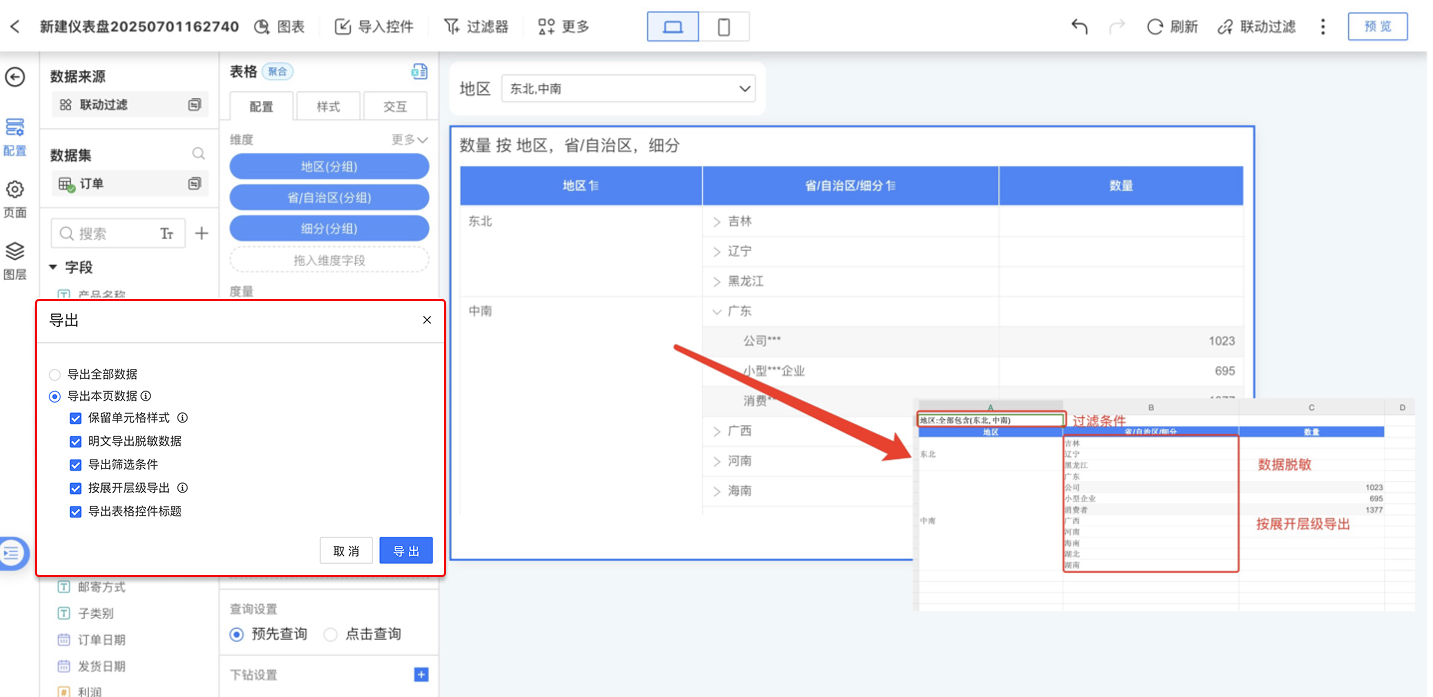This screenshot has height=697, width=1433.
Task: Collapse the 广东 row in table
Action: click(717, 312)
